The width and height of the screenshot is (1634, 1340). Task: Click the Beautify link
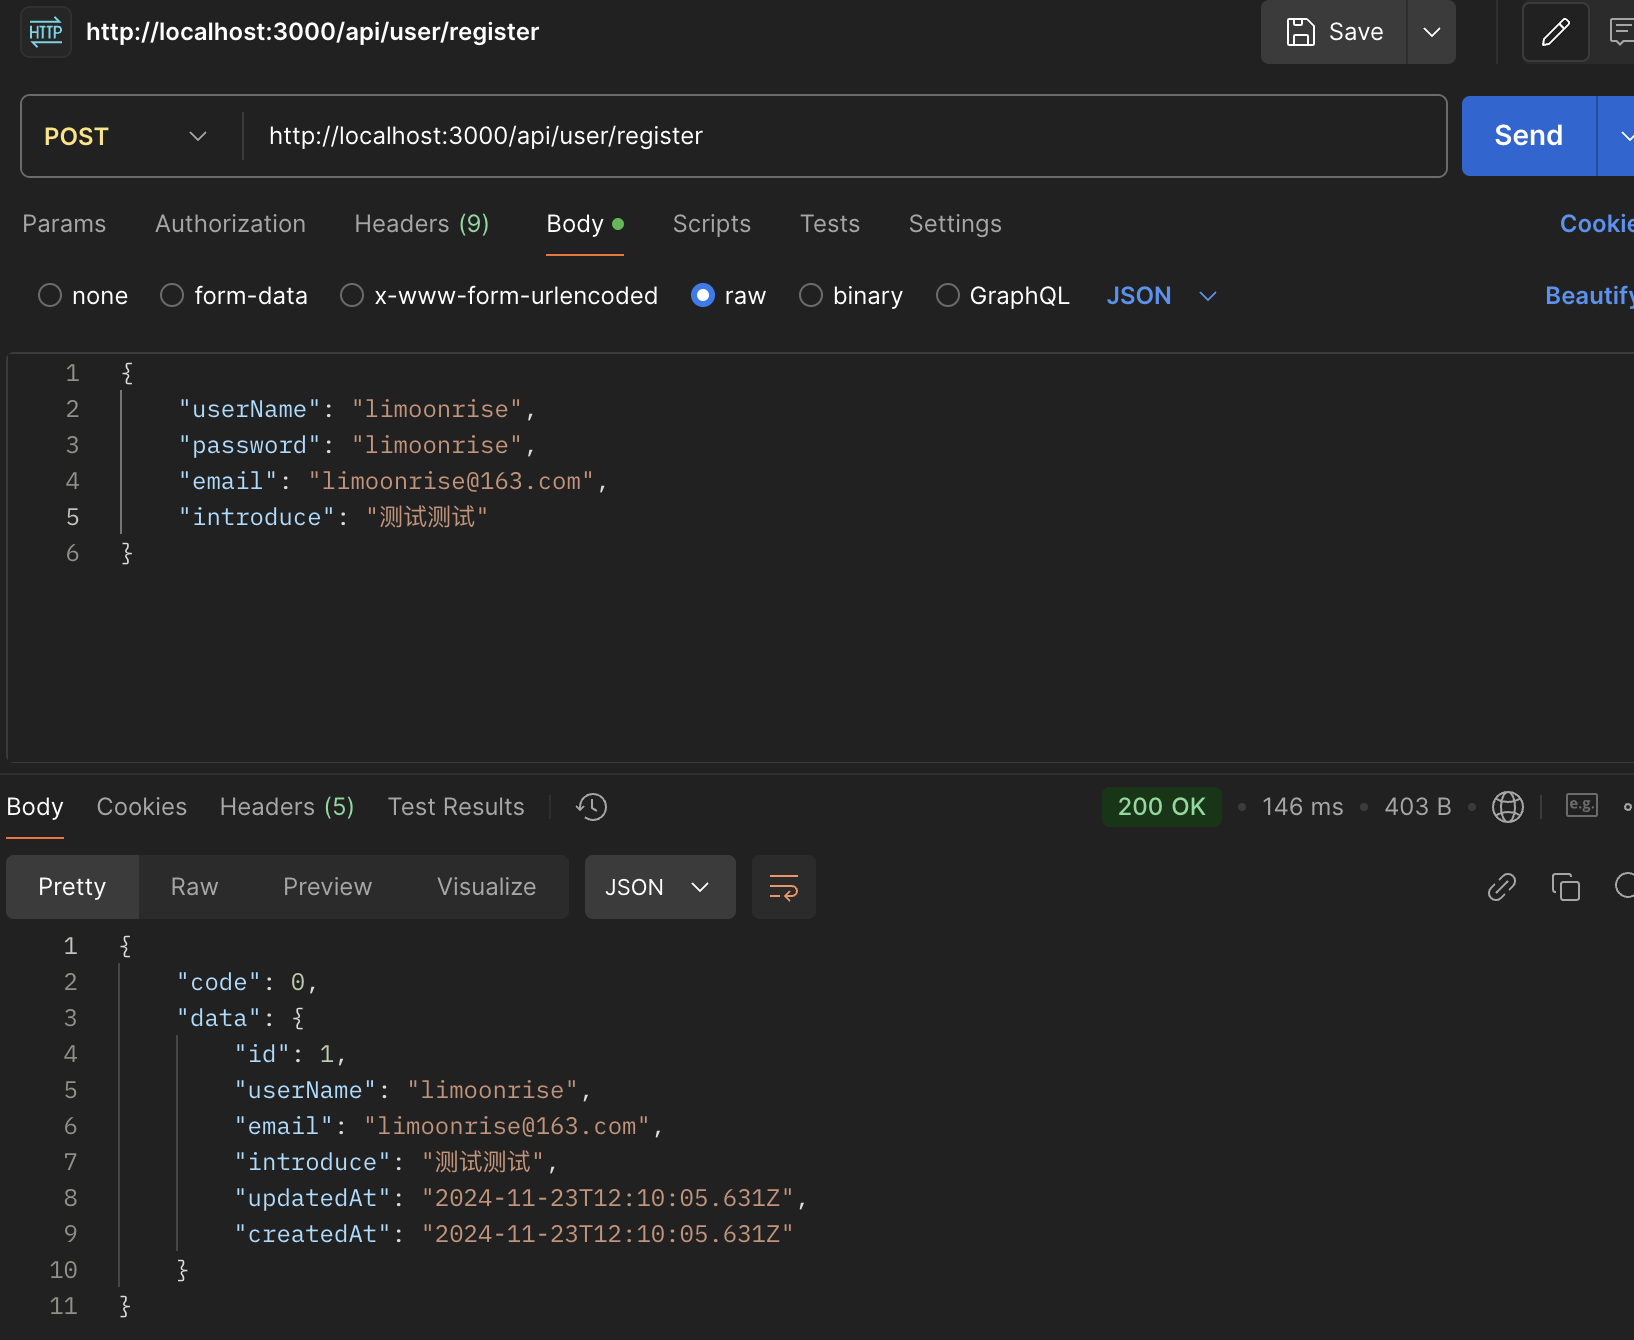tap(1590, 296)
